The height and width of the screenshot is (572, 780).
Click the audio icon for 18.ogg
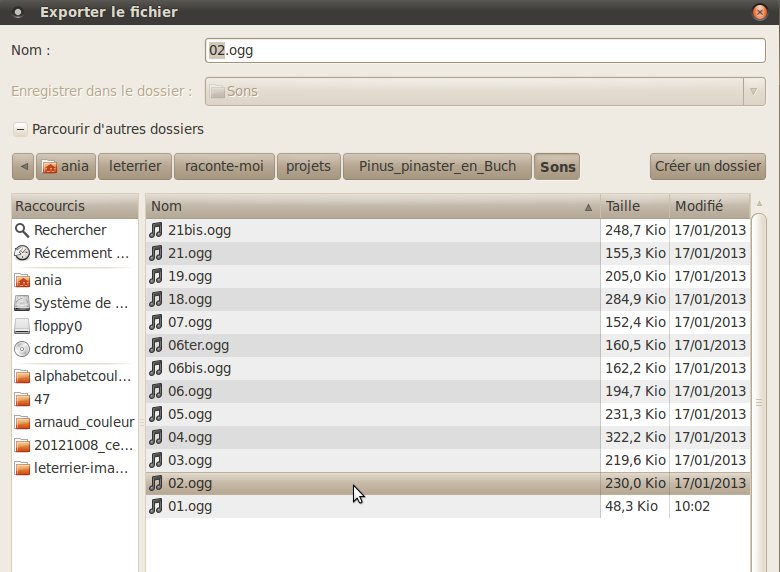pyautogui.click(x=156, y=299)
